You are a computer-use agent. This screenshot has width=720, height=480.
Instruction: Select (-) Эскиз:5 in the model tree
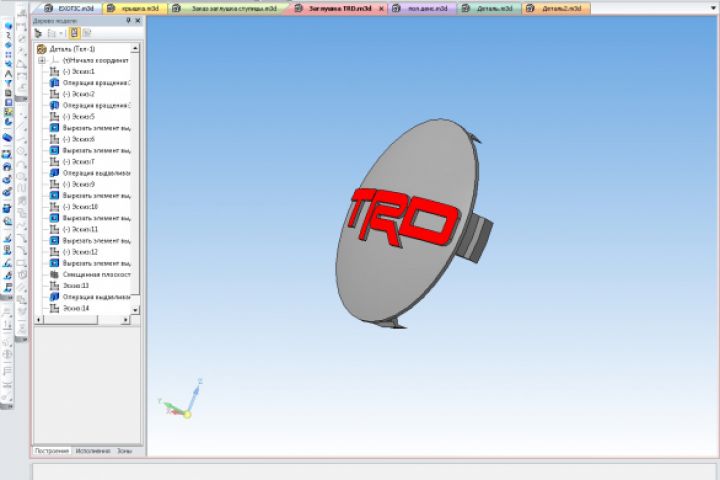pos(73,117)
